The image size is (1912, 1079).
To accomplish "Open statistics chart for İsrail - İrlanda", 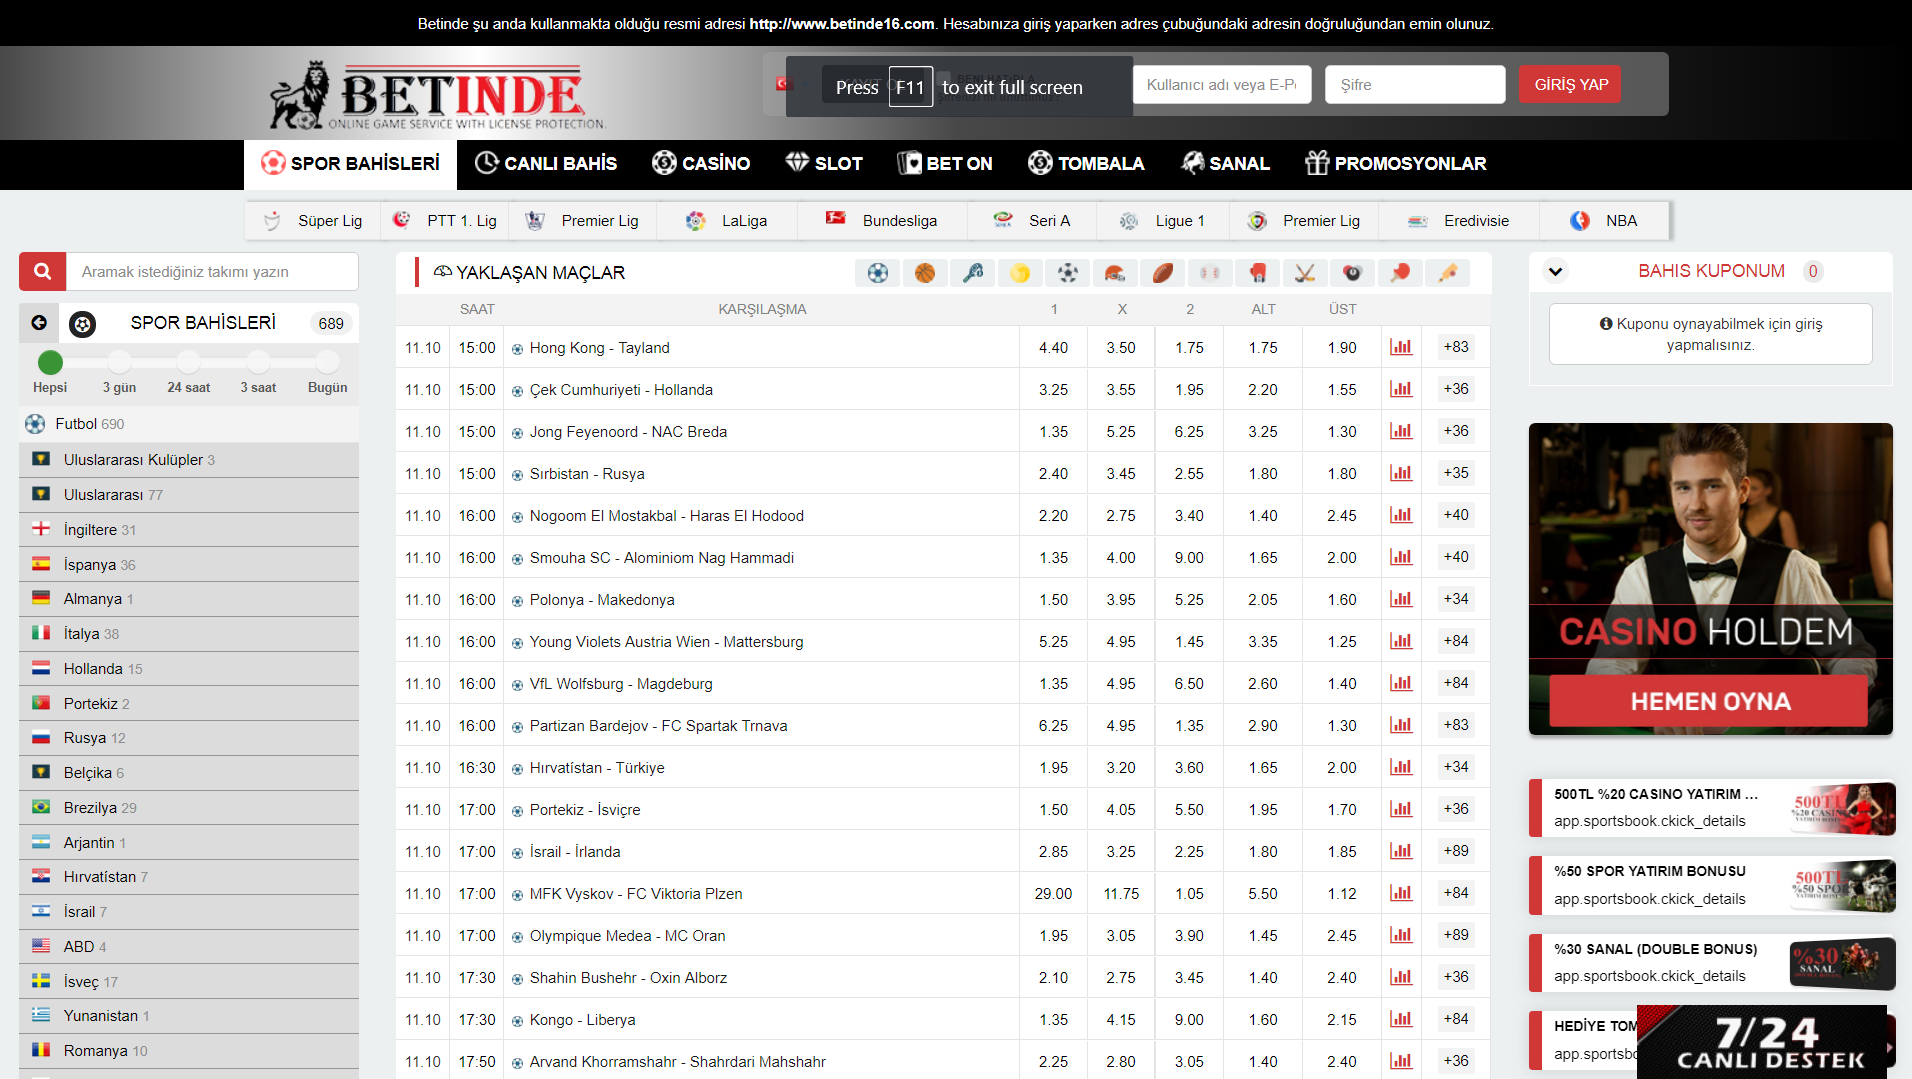I will [1401, 851].
